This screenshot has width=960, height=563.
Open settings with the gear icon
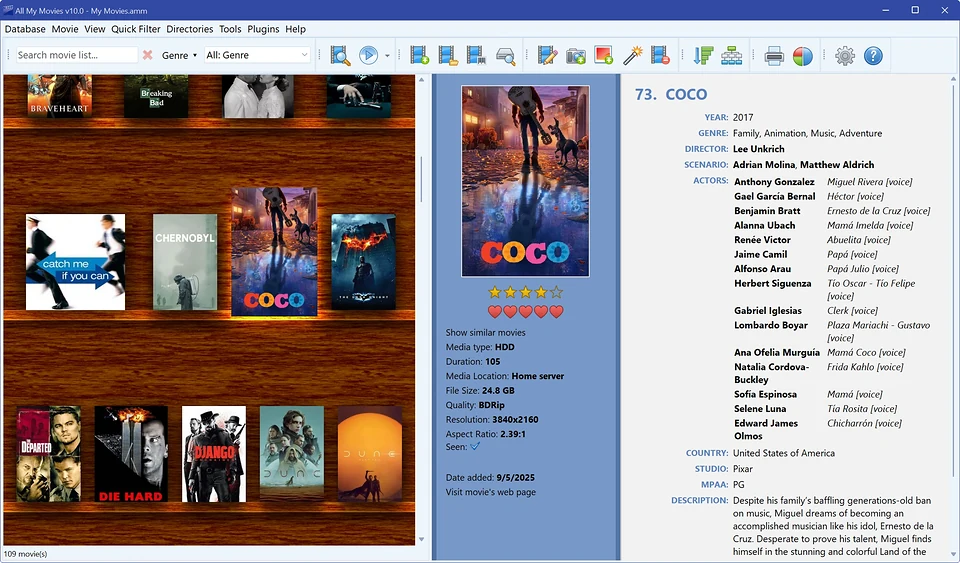tap(845, 56)
